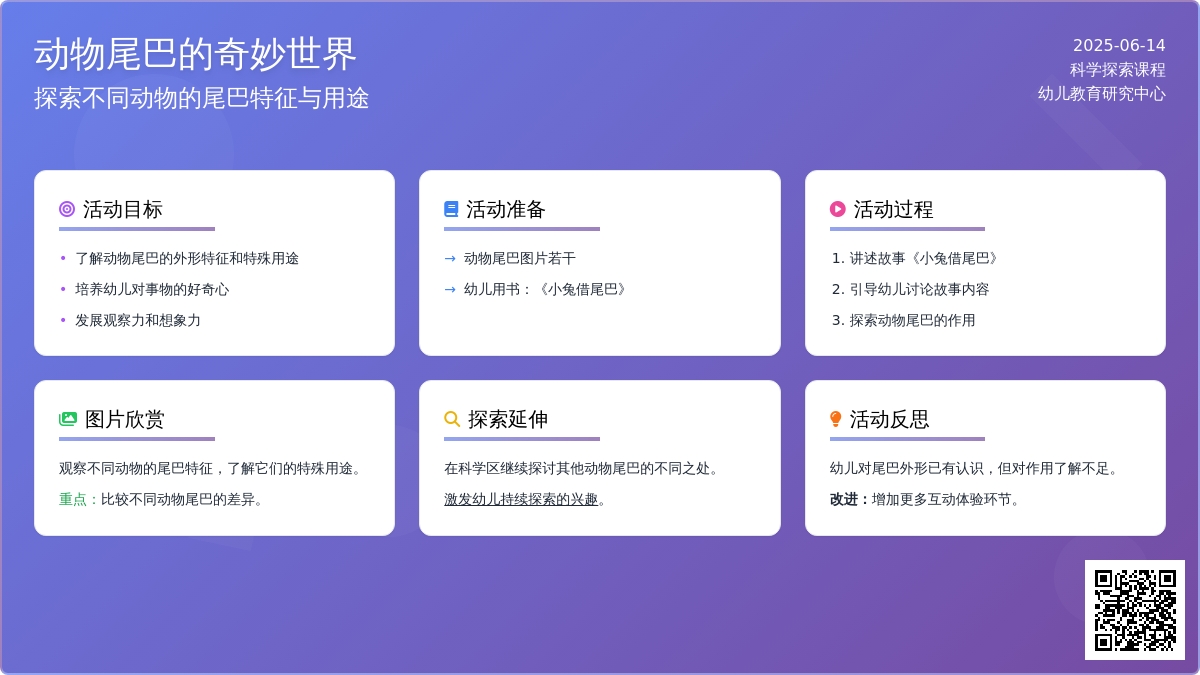Click the date 2025-06-14
1200x675 pixels.
click(1119, 45)
